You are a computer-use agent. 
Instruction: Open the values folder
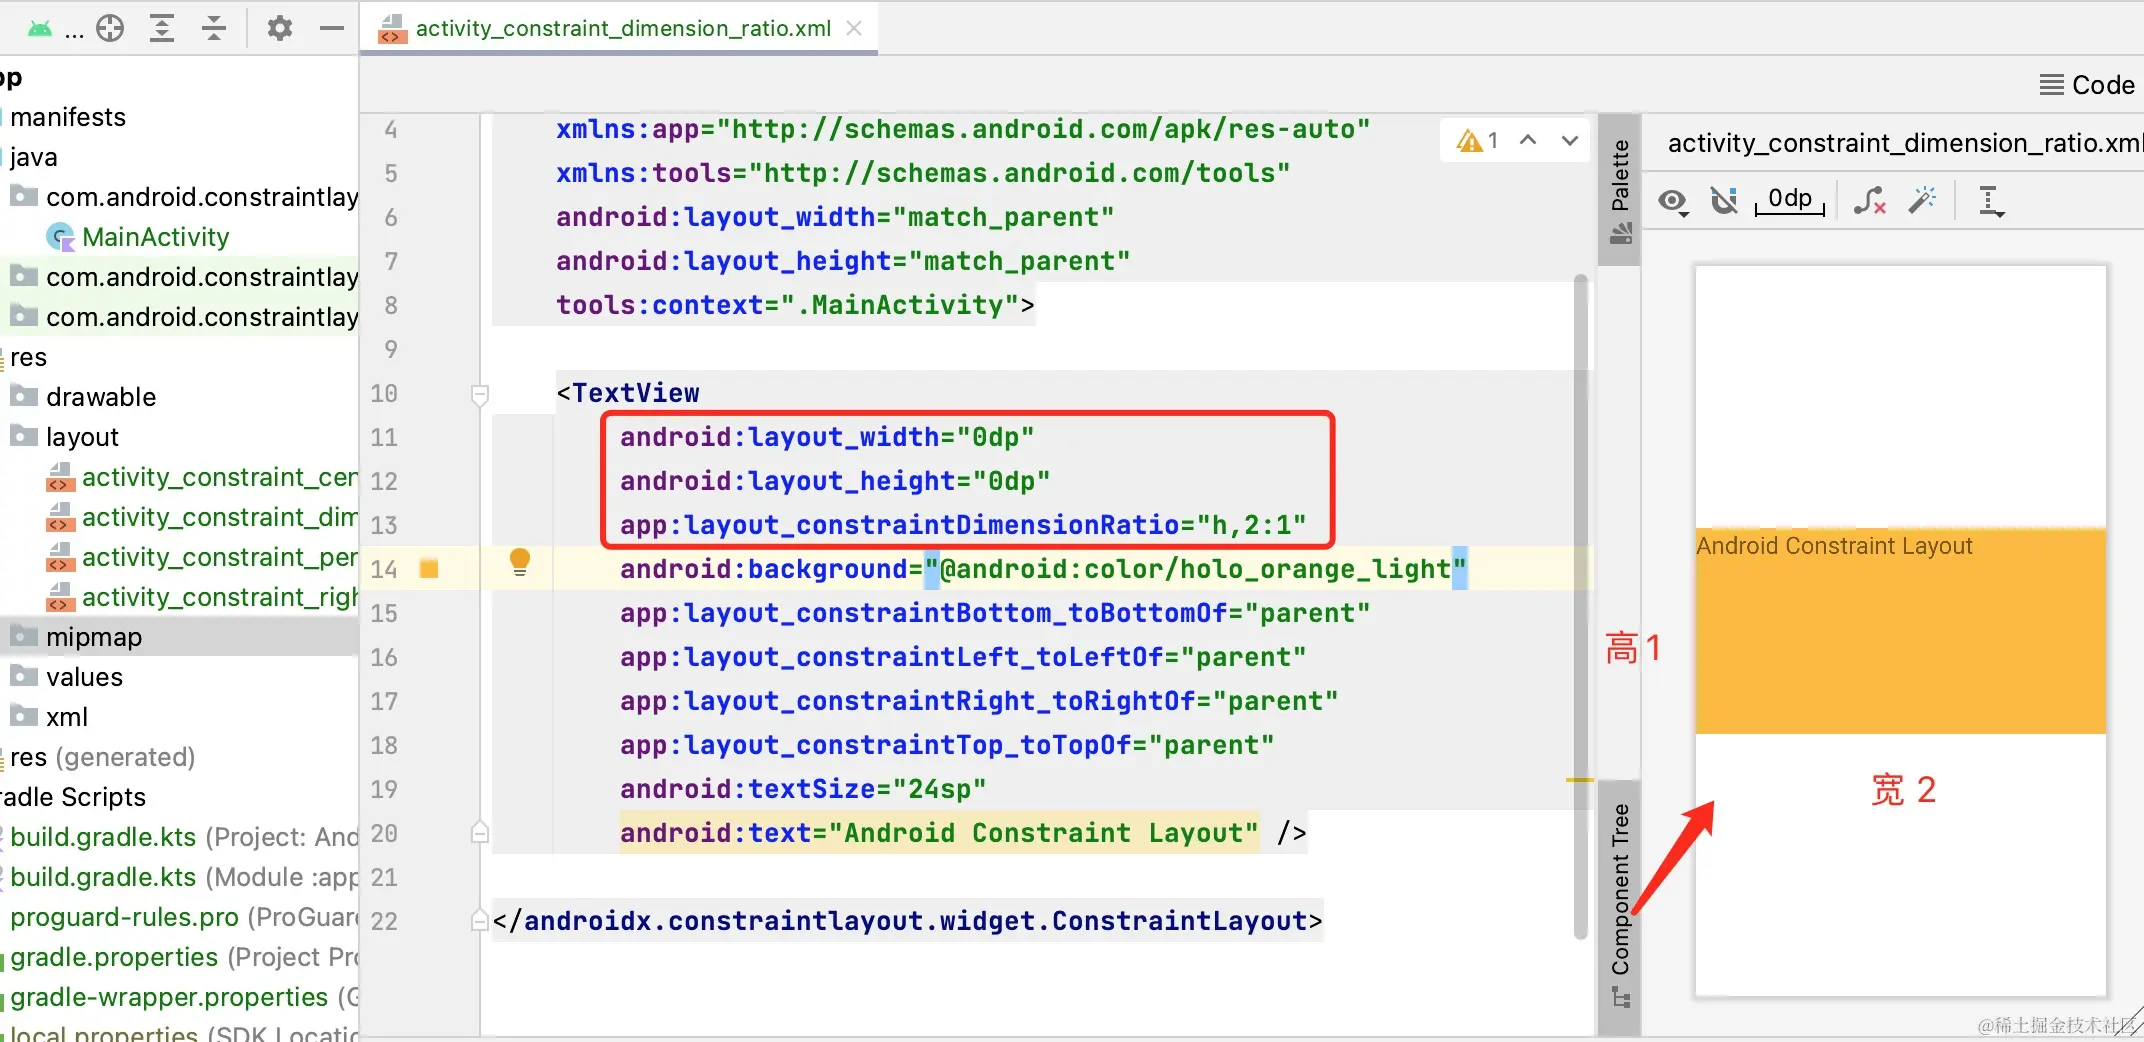[84, 677]
